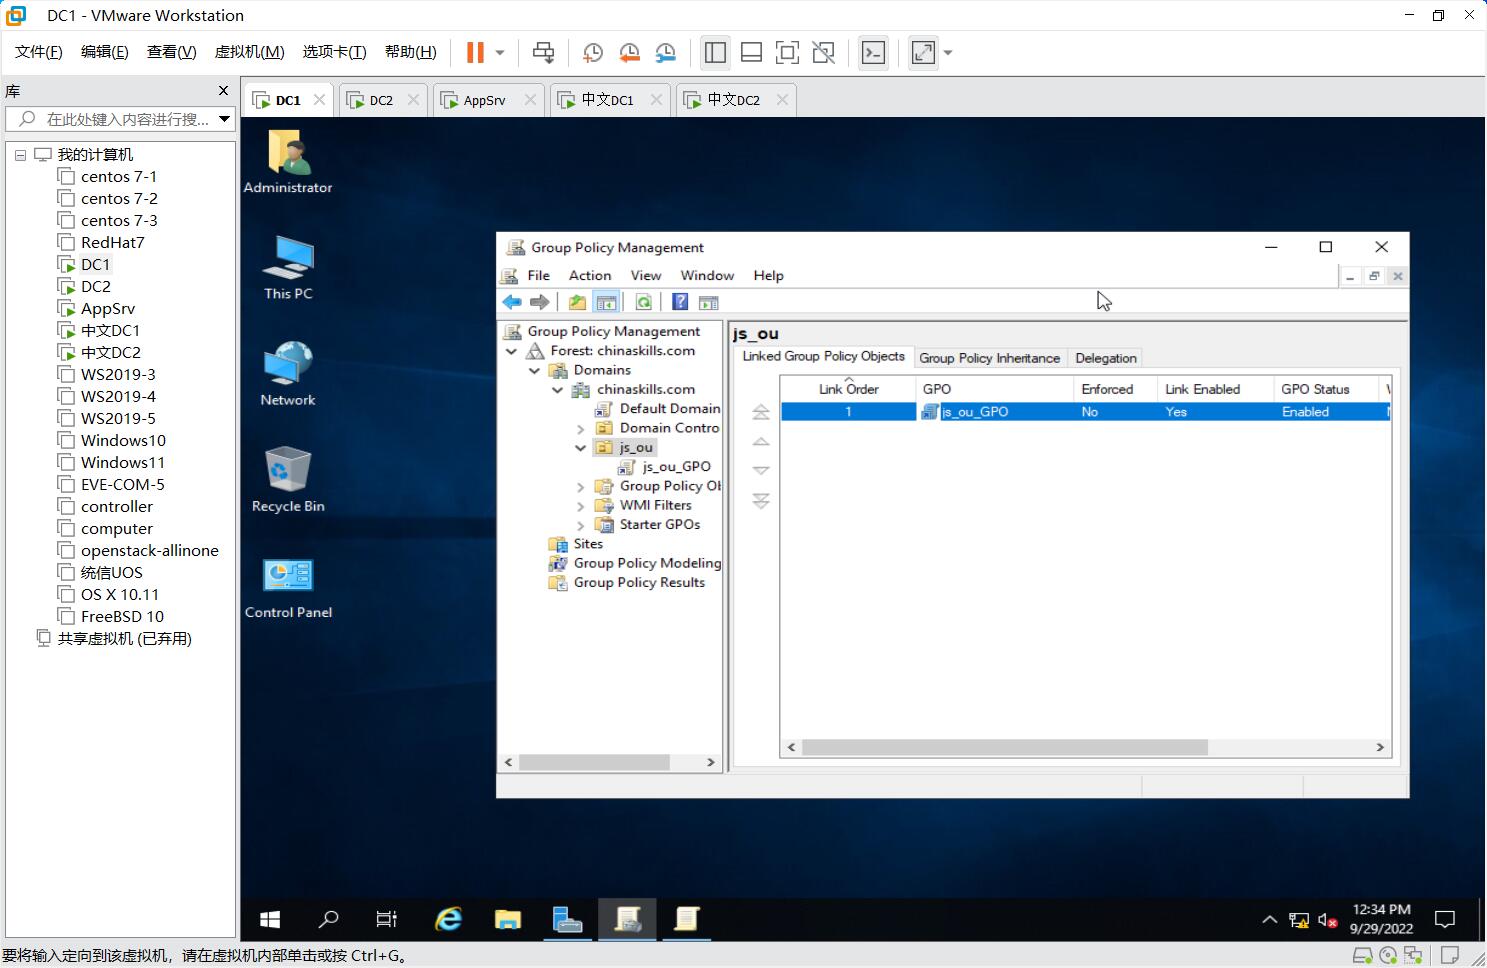
Task: Select Default Domain Policy in tree
Action: (658, 408)
